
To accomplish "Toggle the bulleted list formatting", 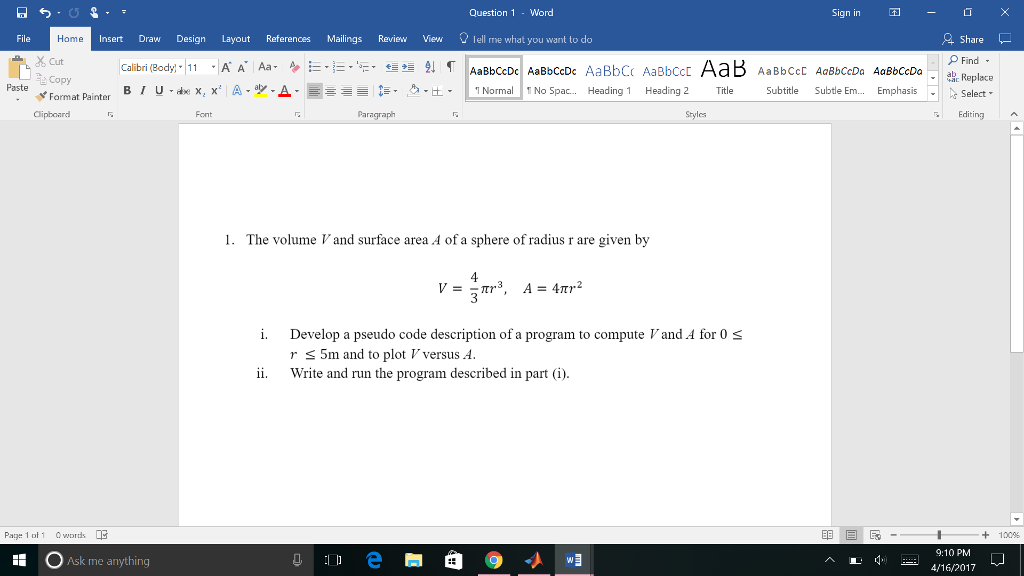I will pyautogui.click(x=315, y=66).
